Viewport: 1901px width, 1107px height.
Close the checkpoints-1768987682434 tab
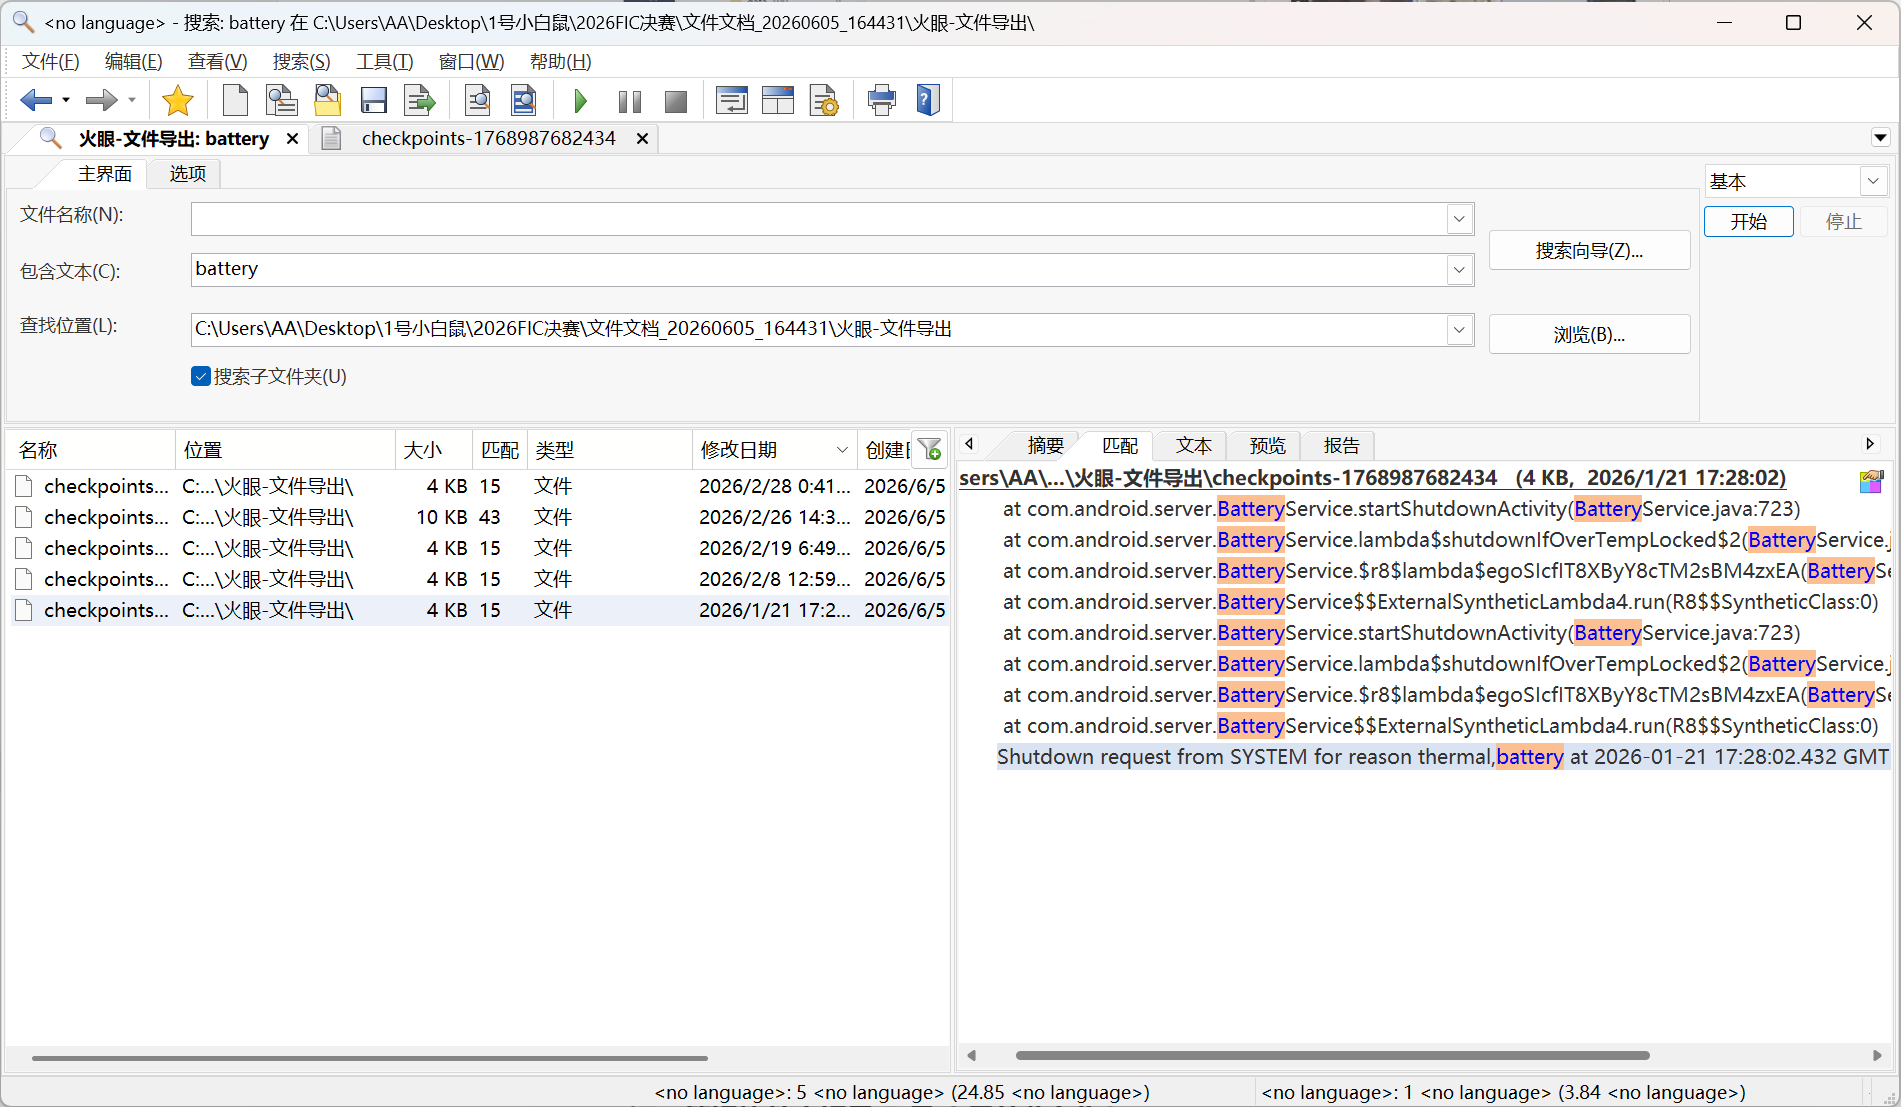(x=643, y=139)
